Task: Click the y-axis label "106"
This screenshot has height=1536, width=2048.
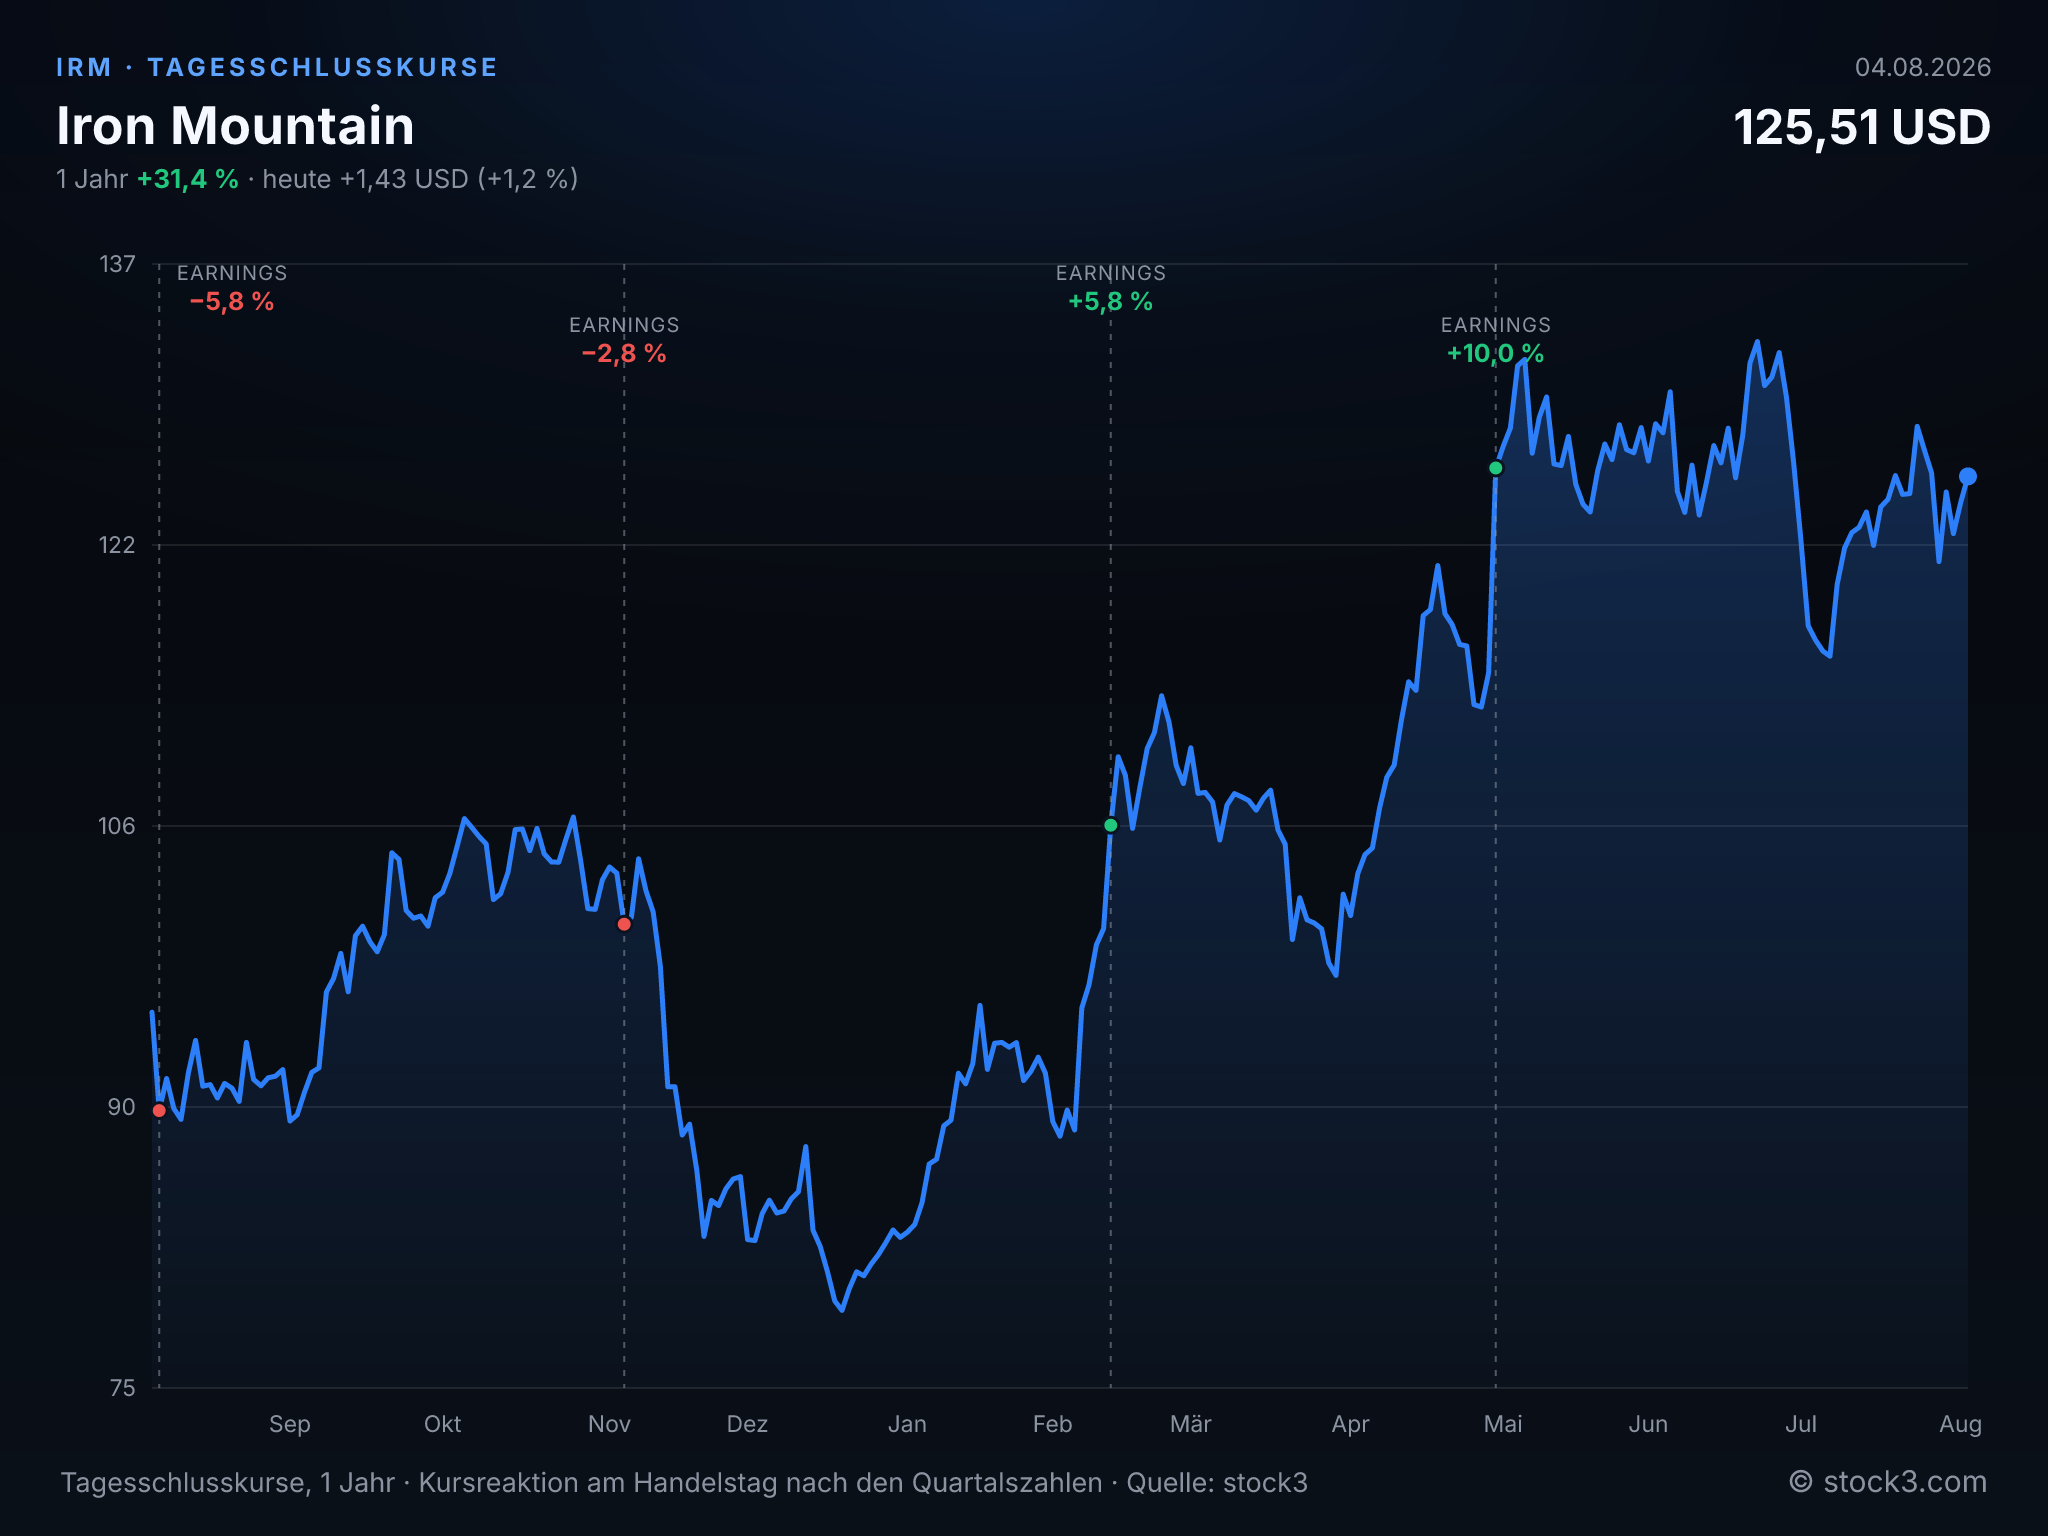Action: tap(117, 826)
